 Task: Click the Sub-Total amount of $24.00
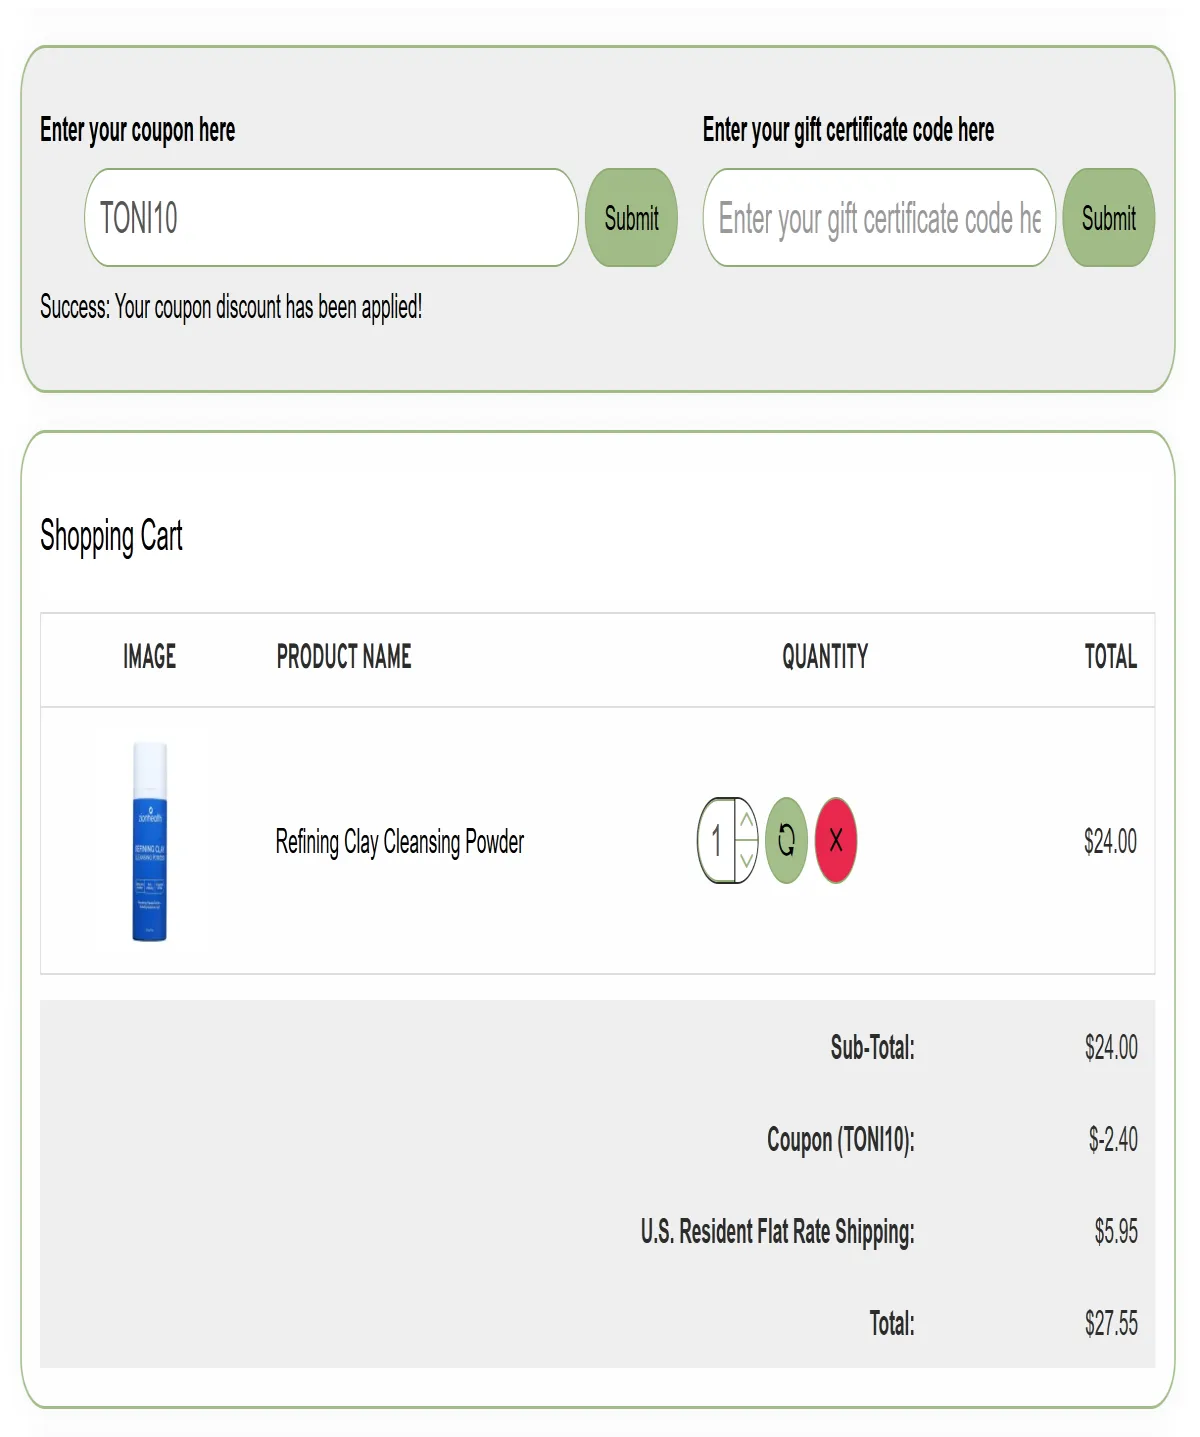tap(1110, 1048)
